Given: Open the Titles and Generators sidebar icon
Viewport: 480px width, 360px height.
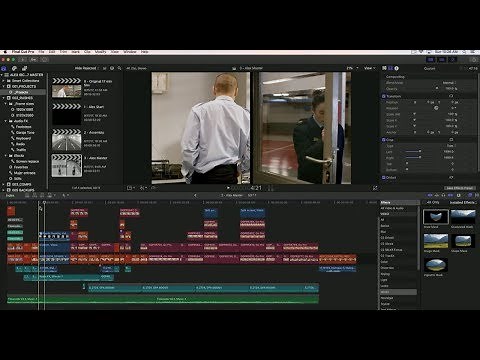Looking at the screenshot, I should click(x=24, y=68).
